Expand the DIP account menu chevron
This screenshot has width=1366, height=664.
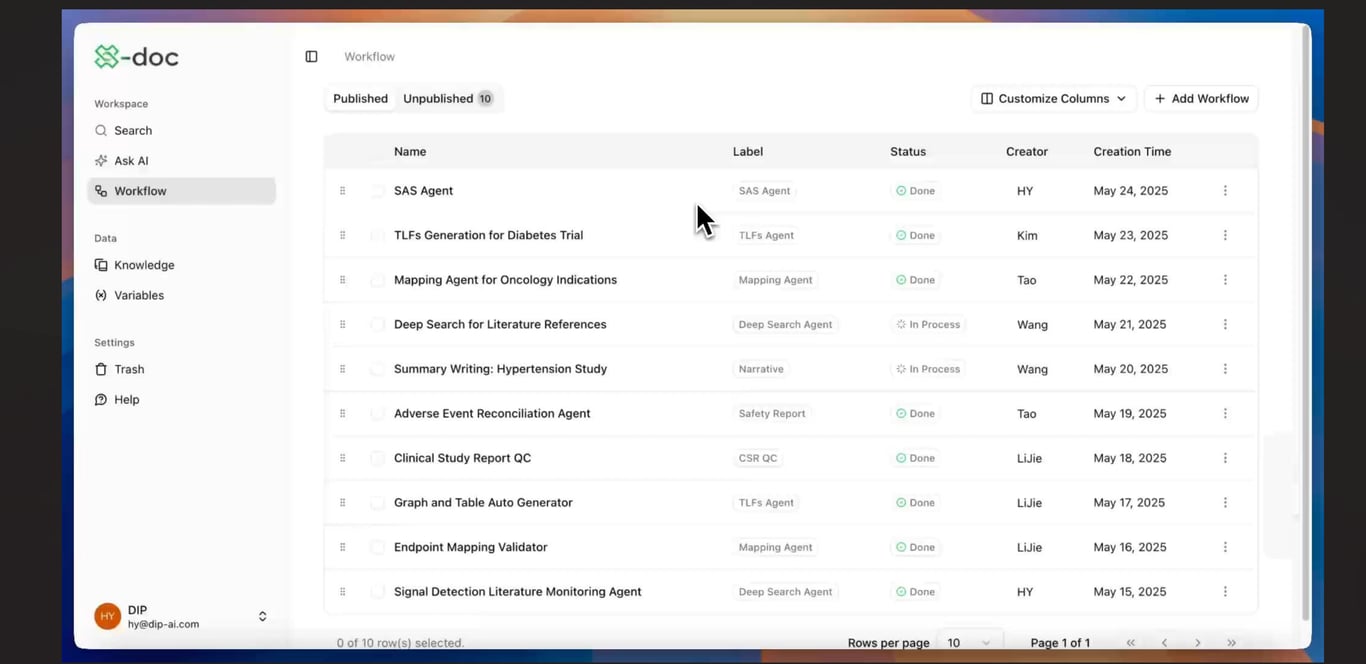[262, 616]
